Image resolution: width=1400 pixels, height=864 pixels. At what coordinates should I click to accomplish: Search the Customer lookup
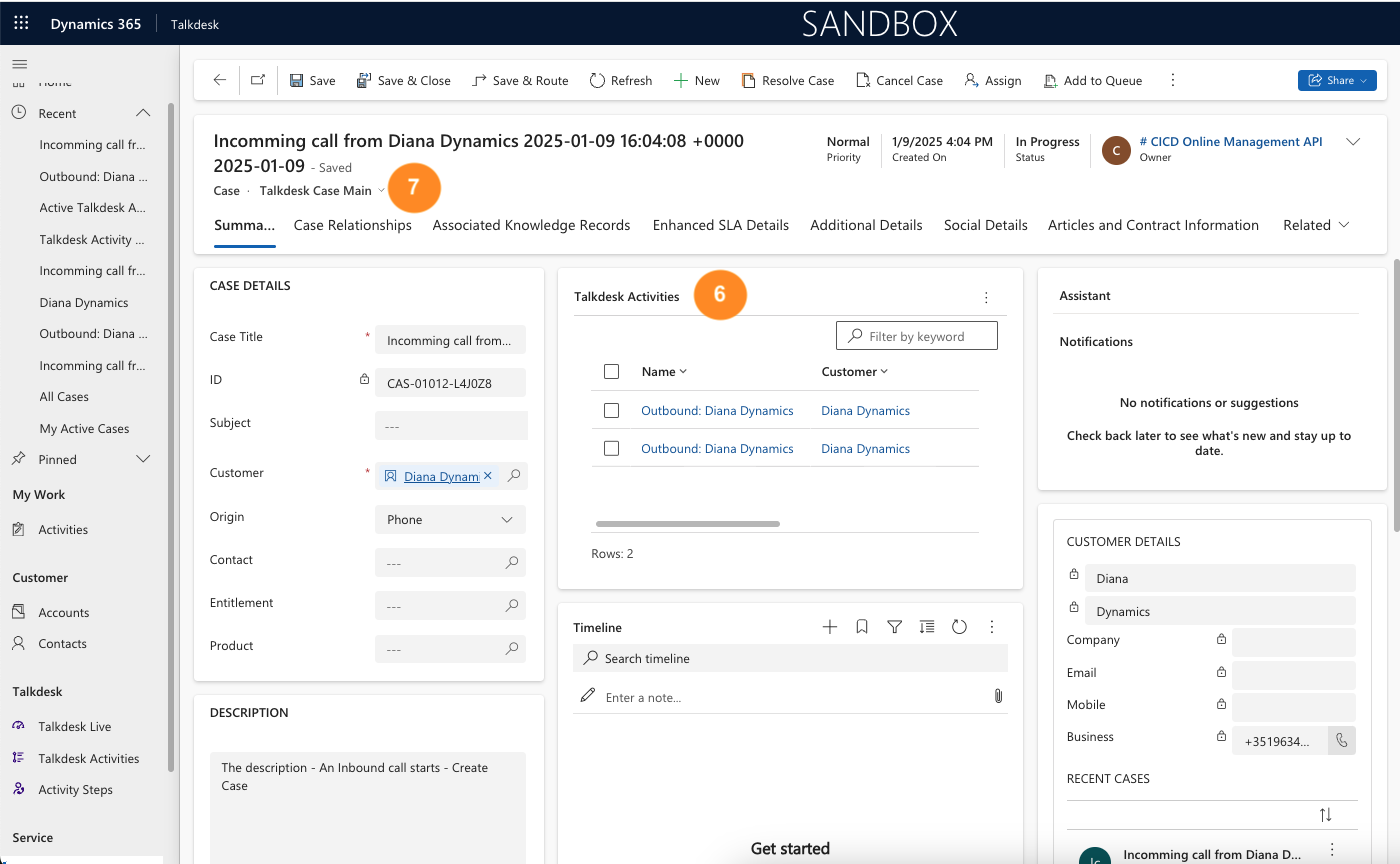coord(513,476)
